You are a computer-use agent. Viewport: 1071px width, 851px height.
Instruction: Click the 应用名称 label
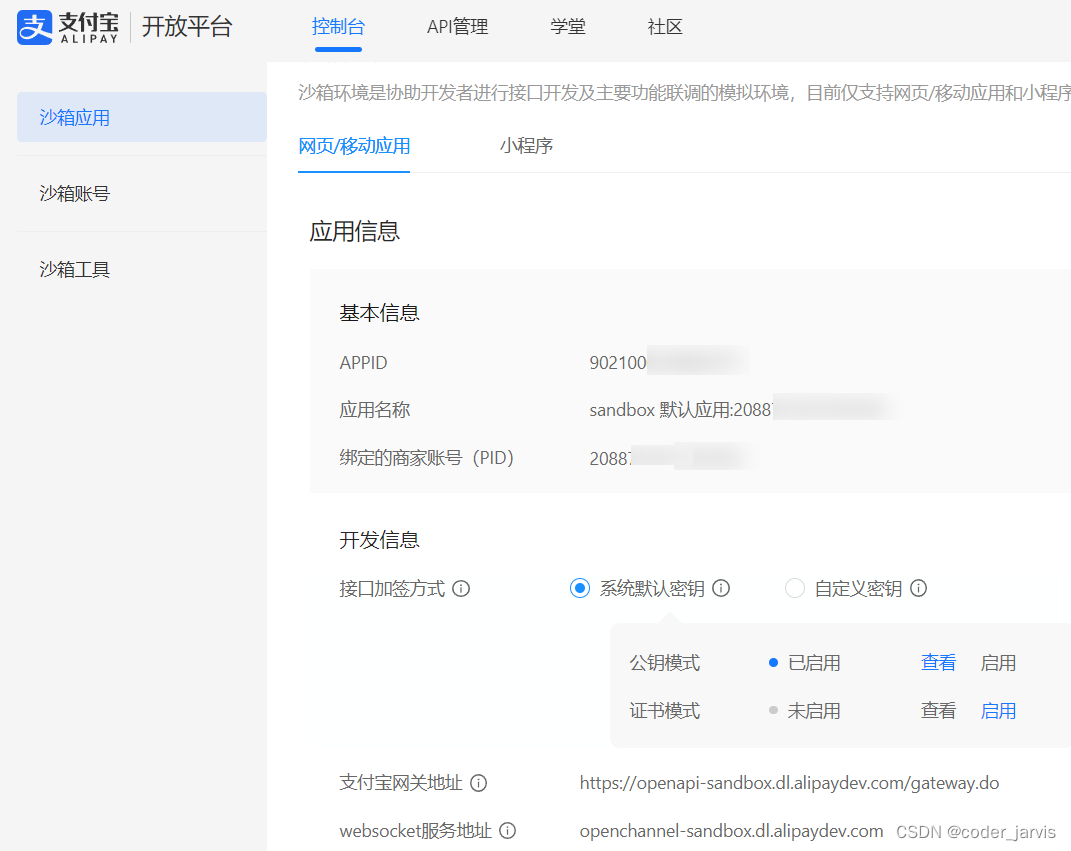pyautogui.click(x=374, y=410)
